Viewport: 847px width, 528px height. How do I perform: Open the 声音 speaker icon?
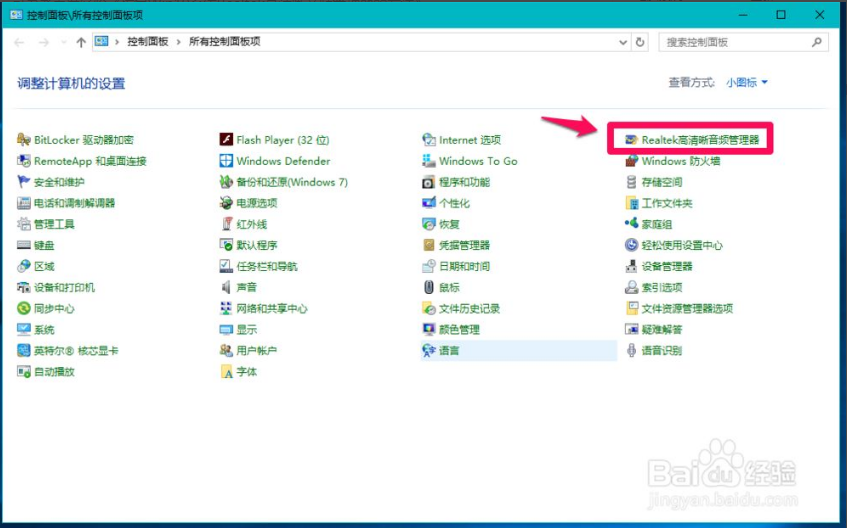(x=226, y=288)
